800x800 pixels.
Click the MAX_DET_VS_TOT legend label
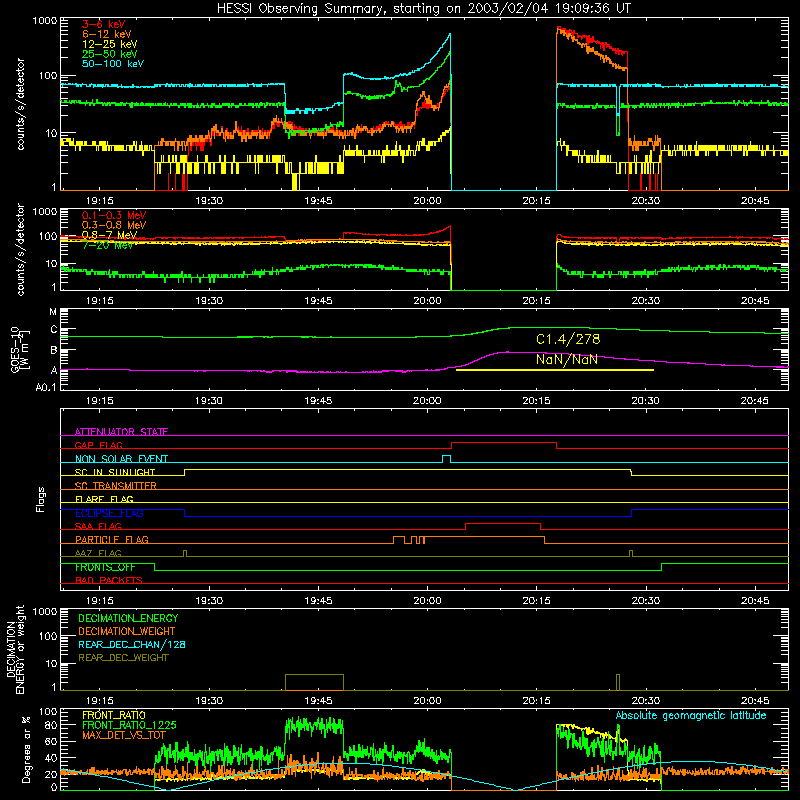coord(124,735)
